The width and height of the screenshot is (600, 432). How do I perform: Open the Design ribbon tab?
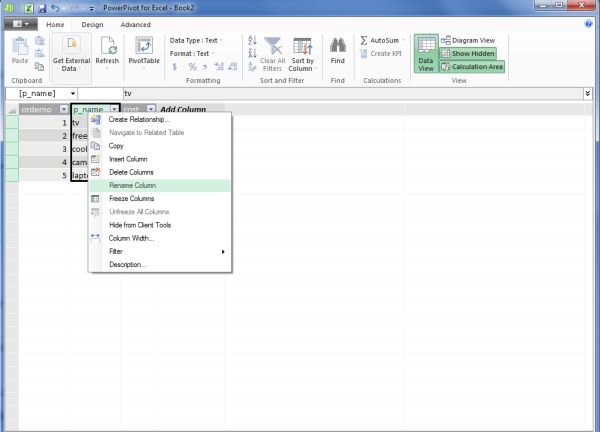click(x=92, y=24)
